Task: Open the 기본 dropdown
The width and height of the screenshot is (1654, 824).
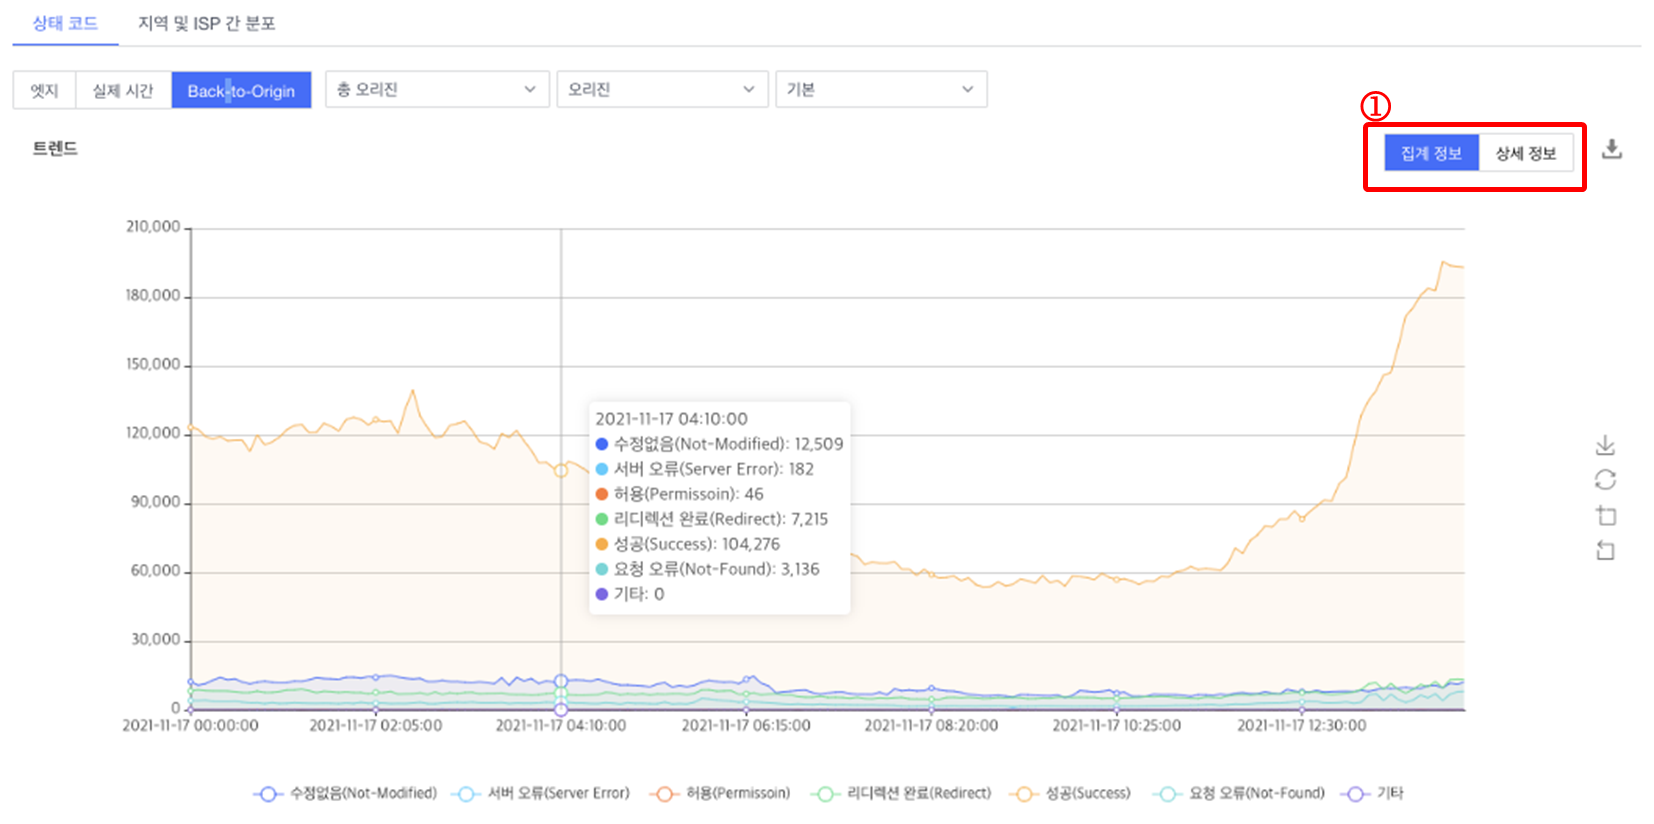Action: [x=881, y=89]
